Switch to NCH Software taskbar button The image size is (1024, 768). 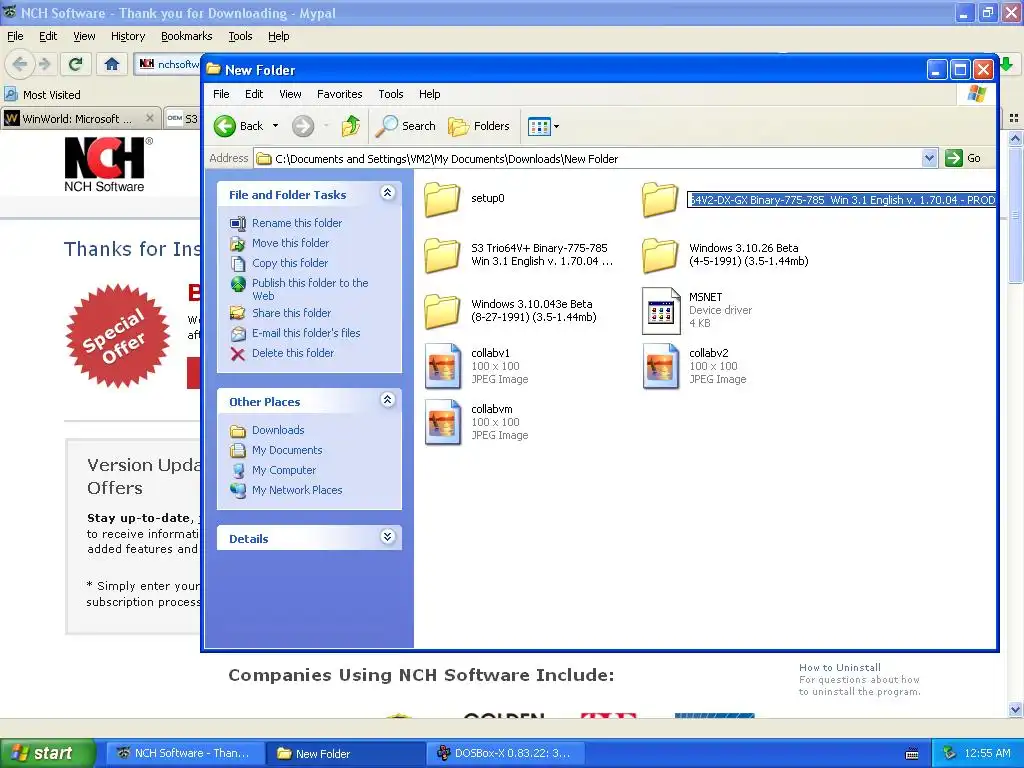pyautogui.click(x=184, y=753)
